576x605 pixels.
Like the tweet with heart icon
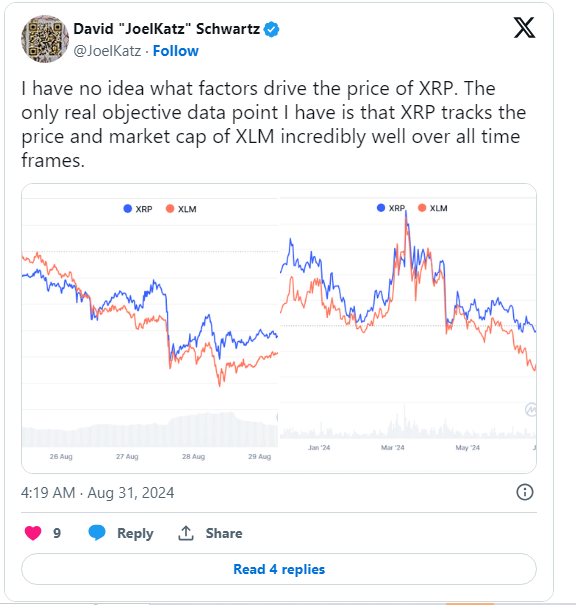(33, 533)
